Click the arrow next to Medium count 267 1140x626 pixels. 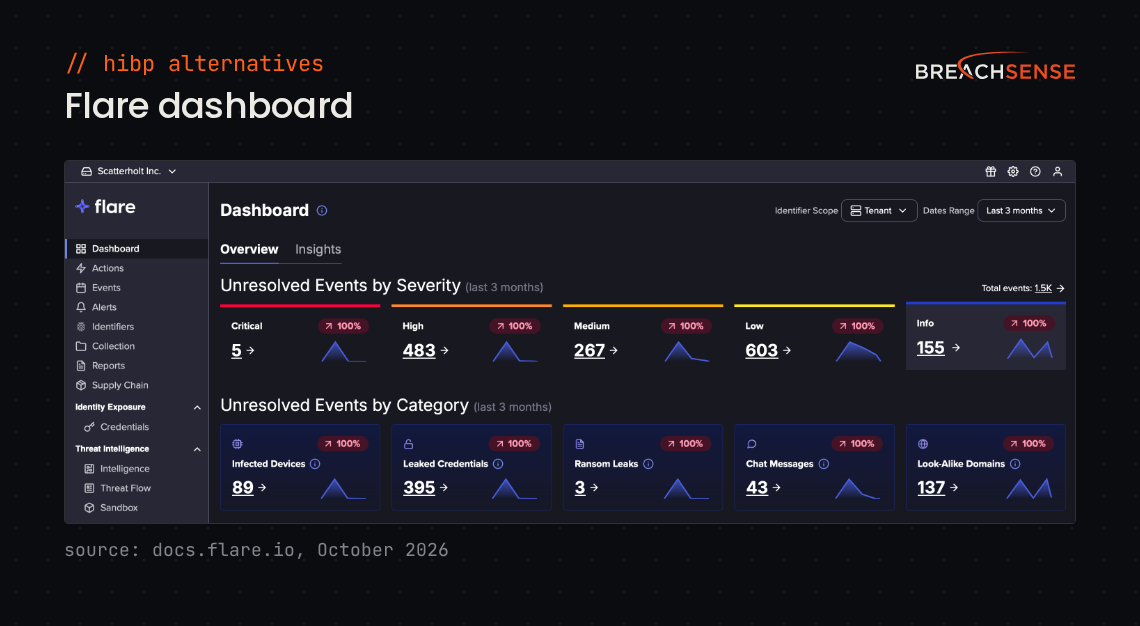click(614, 350)
